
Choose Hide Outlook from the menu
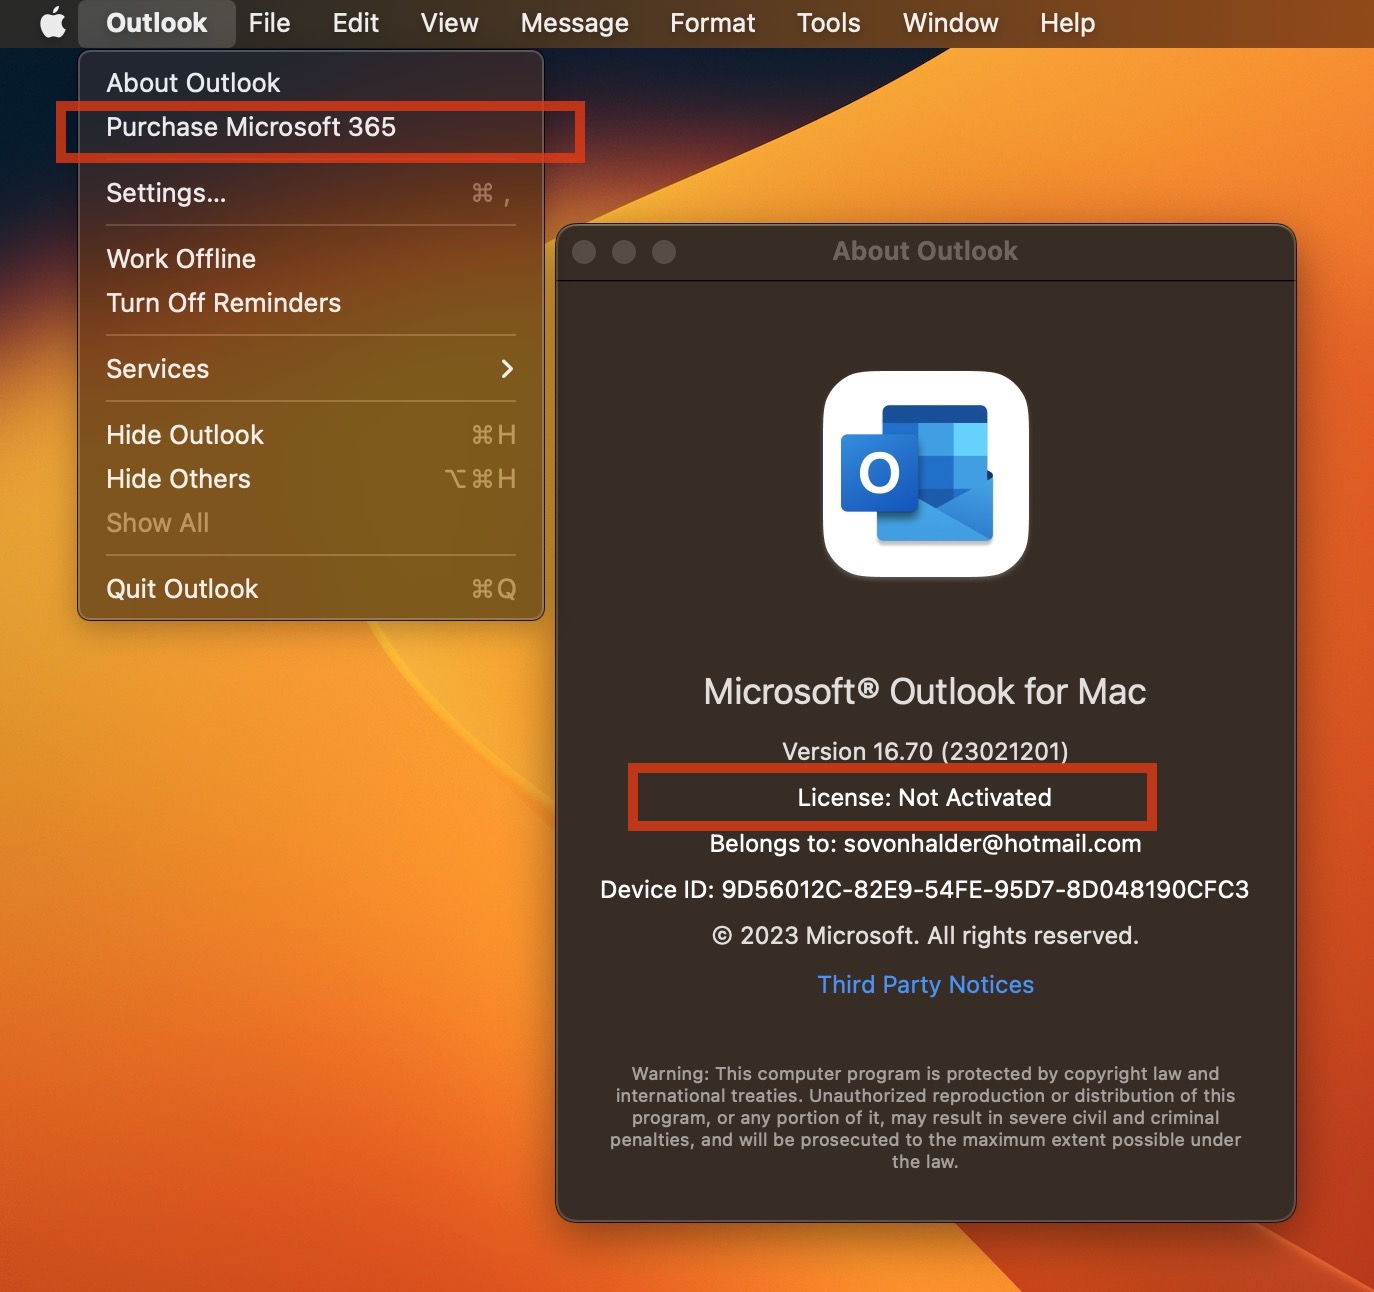311,435
